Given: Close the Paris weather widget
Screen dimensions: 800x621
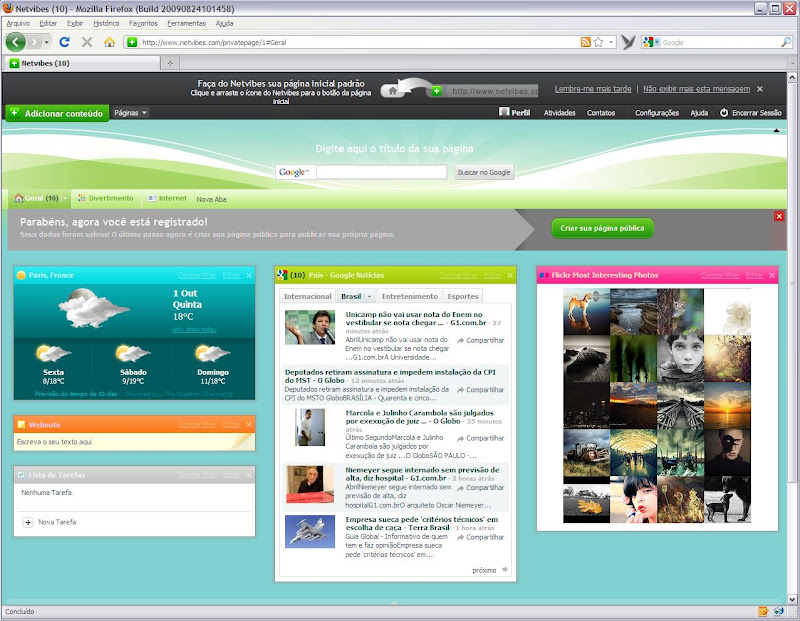Looking at the screenshot, I should 249,276.
